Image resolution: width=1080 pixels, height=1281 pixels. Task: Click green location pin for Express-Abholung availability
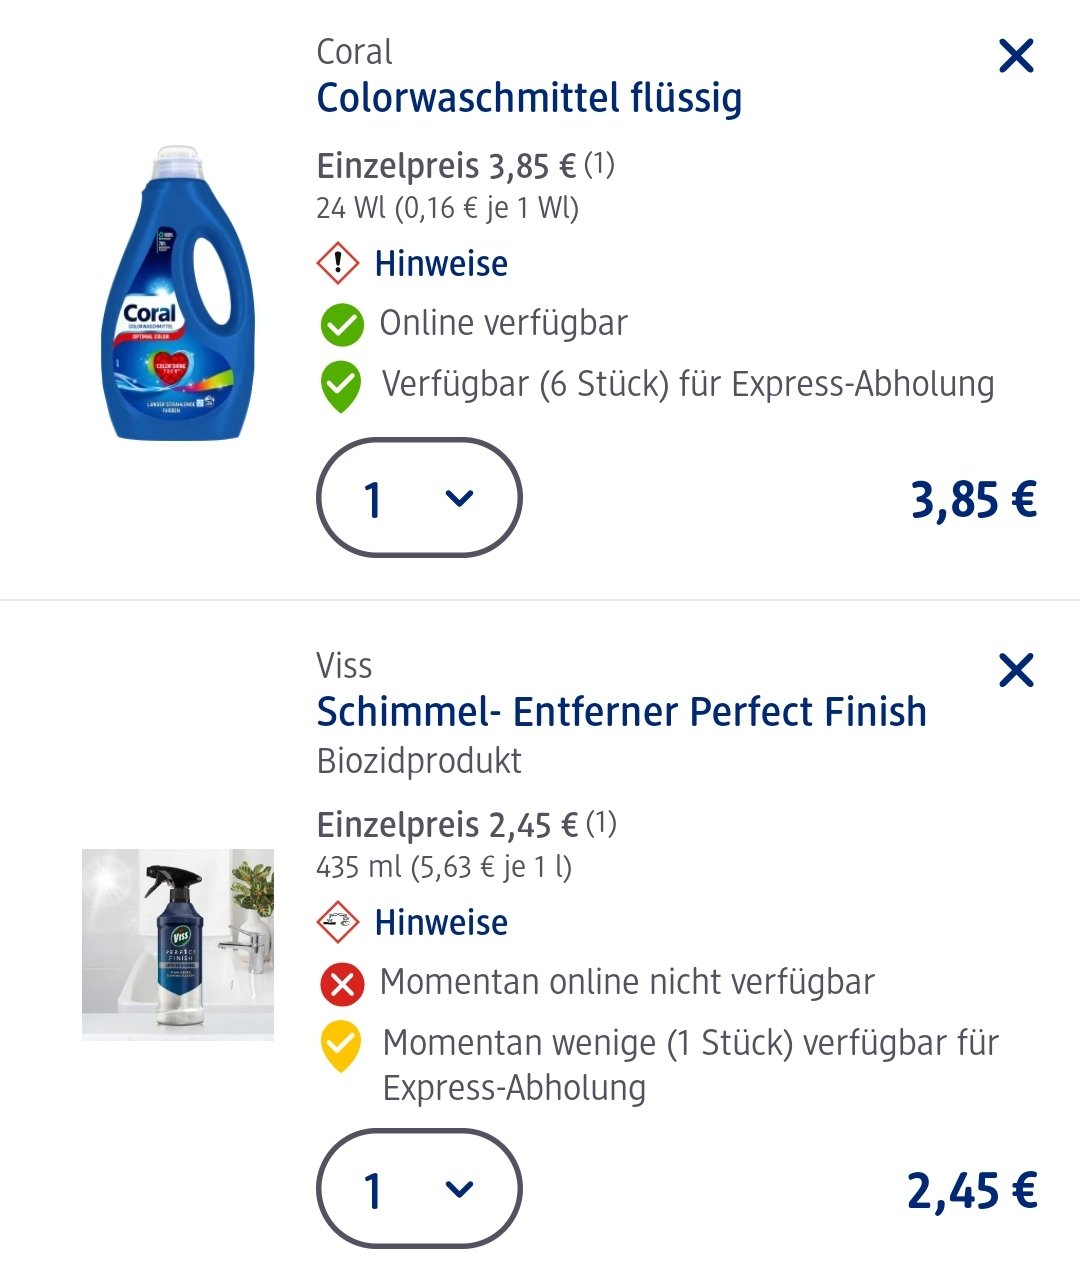pyautogui.click(x=341, y=388)
